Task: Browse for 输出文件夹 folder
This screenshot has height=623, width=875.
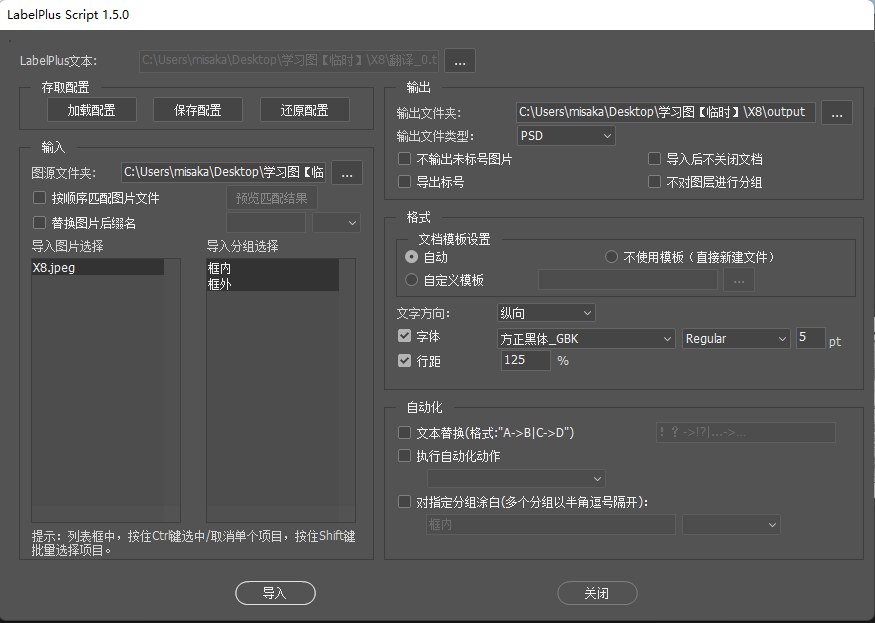Action: 836,112
